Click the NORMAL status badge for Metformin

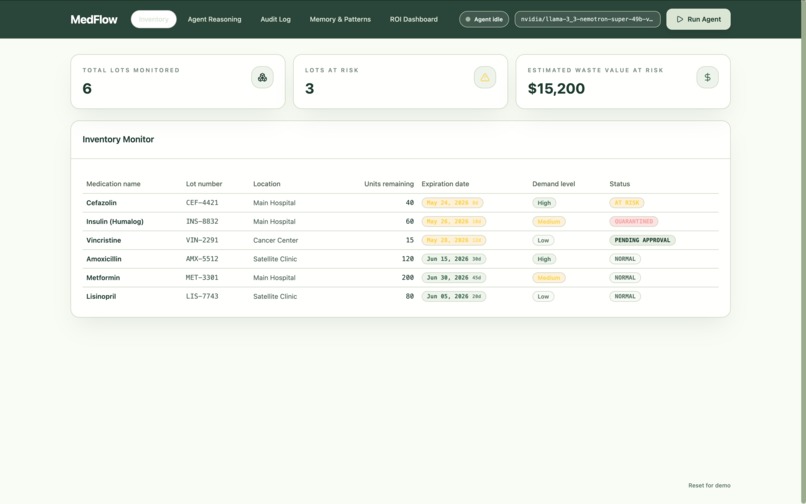(x=625, y=277)
